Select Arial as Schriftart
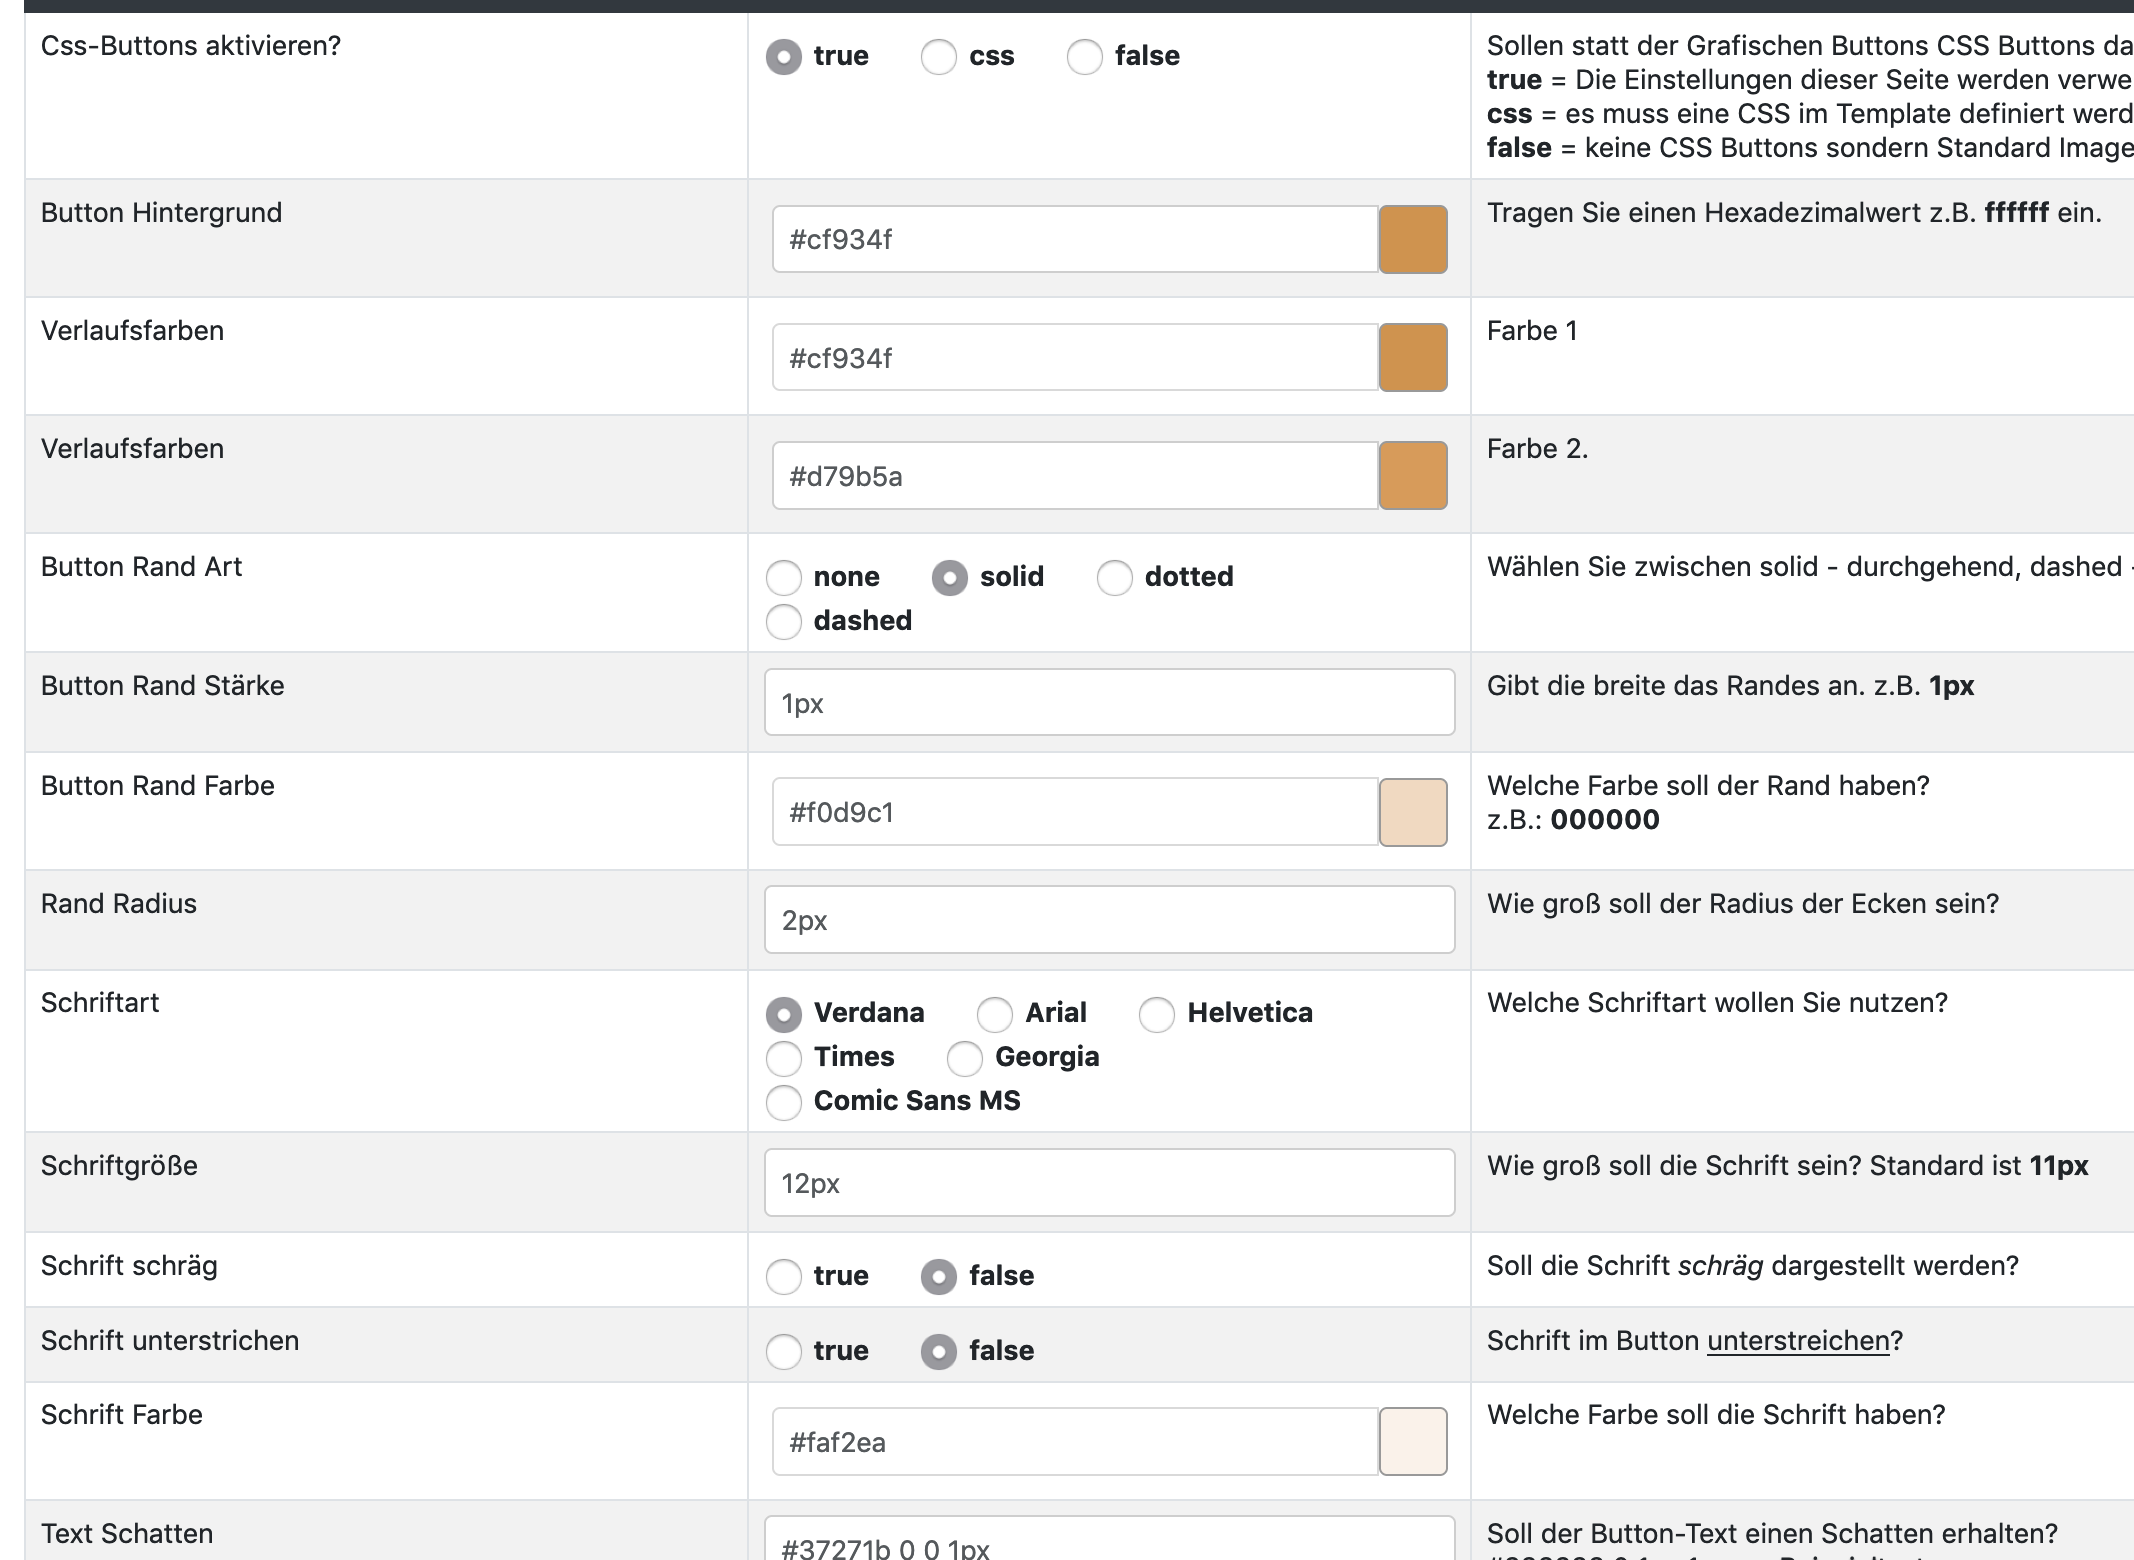This screenshot has height=1560, width=2134. tap(994, 1014)
